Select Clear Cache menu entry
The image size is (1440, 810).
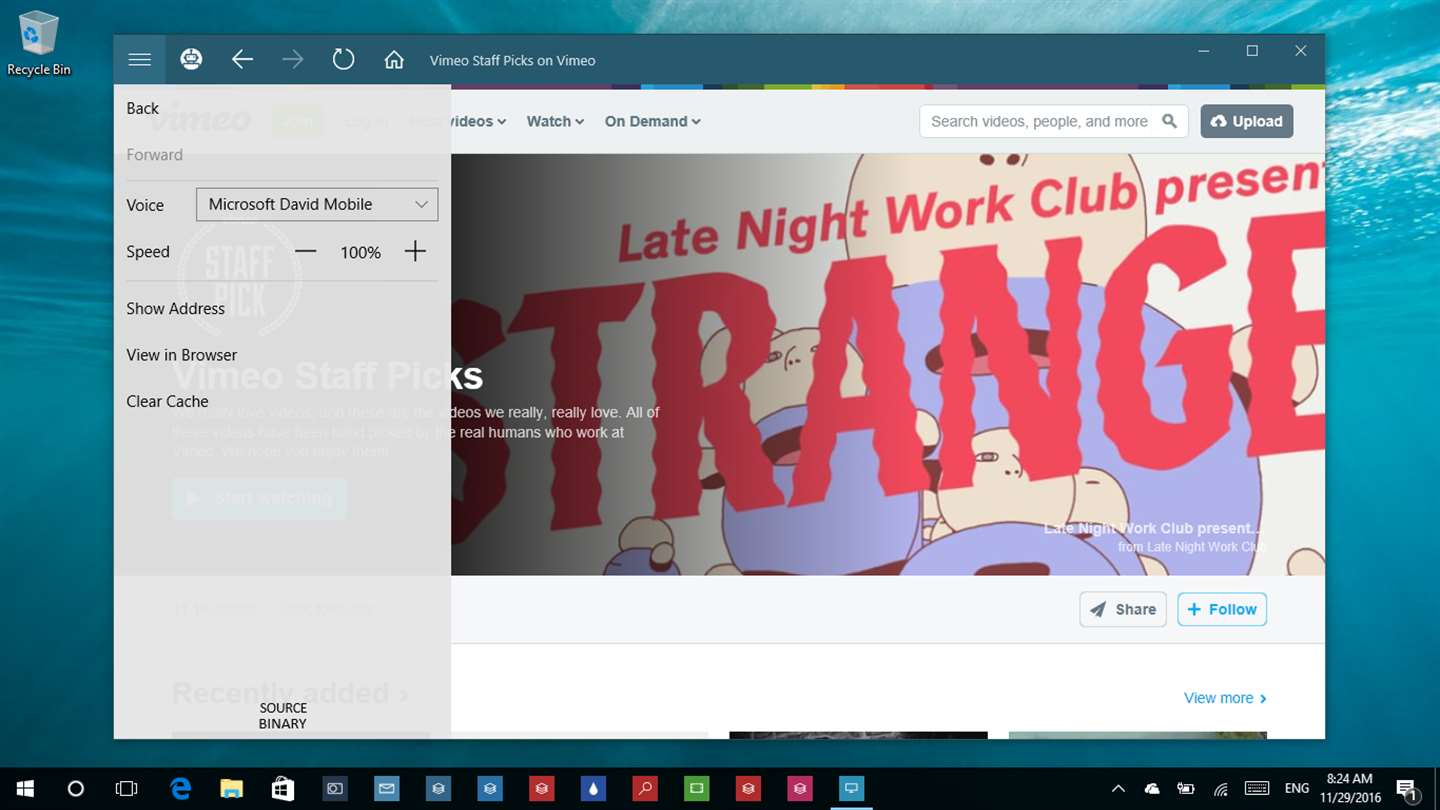tap(167, 401)
